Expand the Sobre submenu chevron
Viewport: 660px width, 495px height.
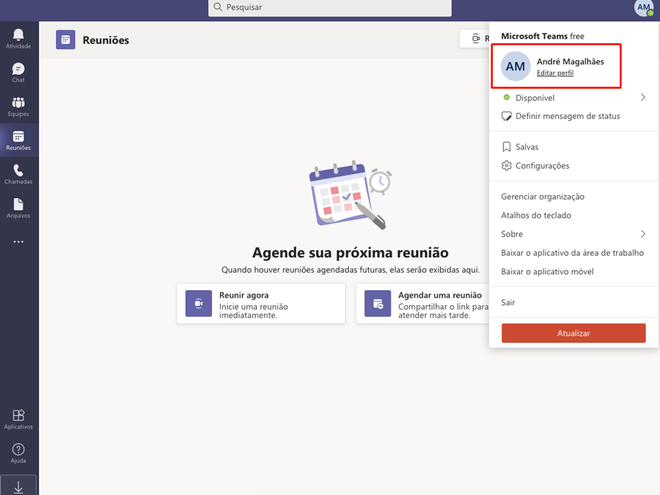click(x=643, y=234)
